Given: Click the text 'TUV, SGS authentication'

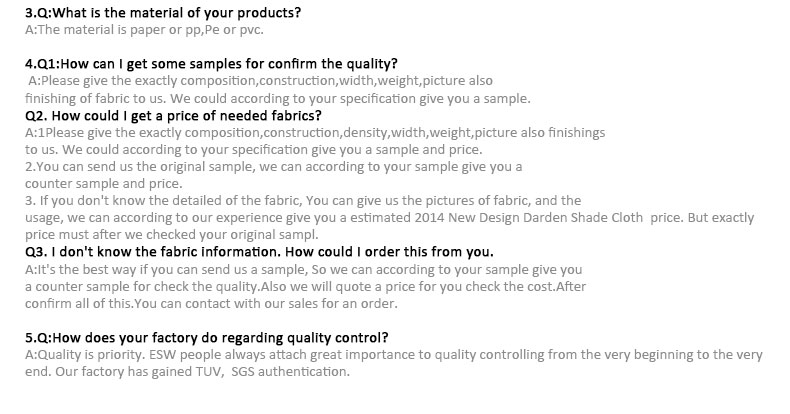Looking at the screenshot, I should tap(272, 372).
